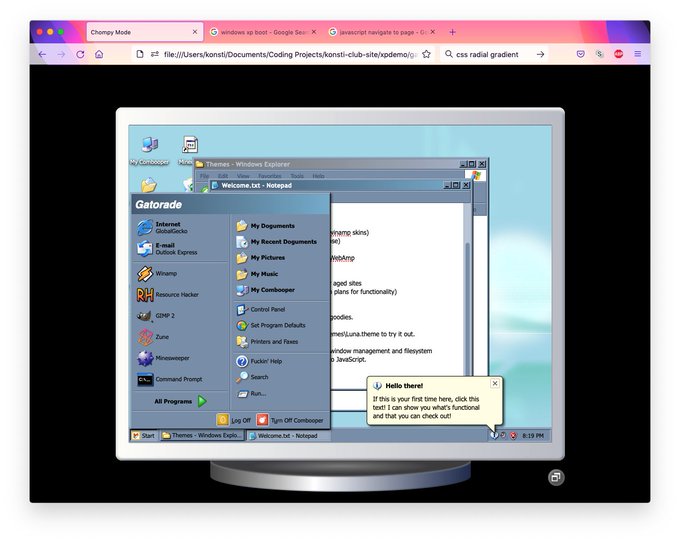Image resolution: width=680 pixels, height=542 pixels.
Task: Open Tools menu in Themes explorer window
Action: 297,176
